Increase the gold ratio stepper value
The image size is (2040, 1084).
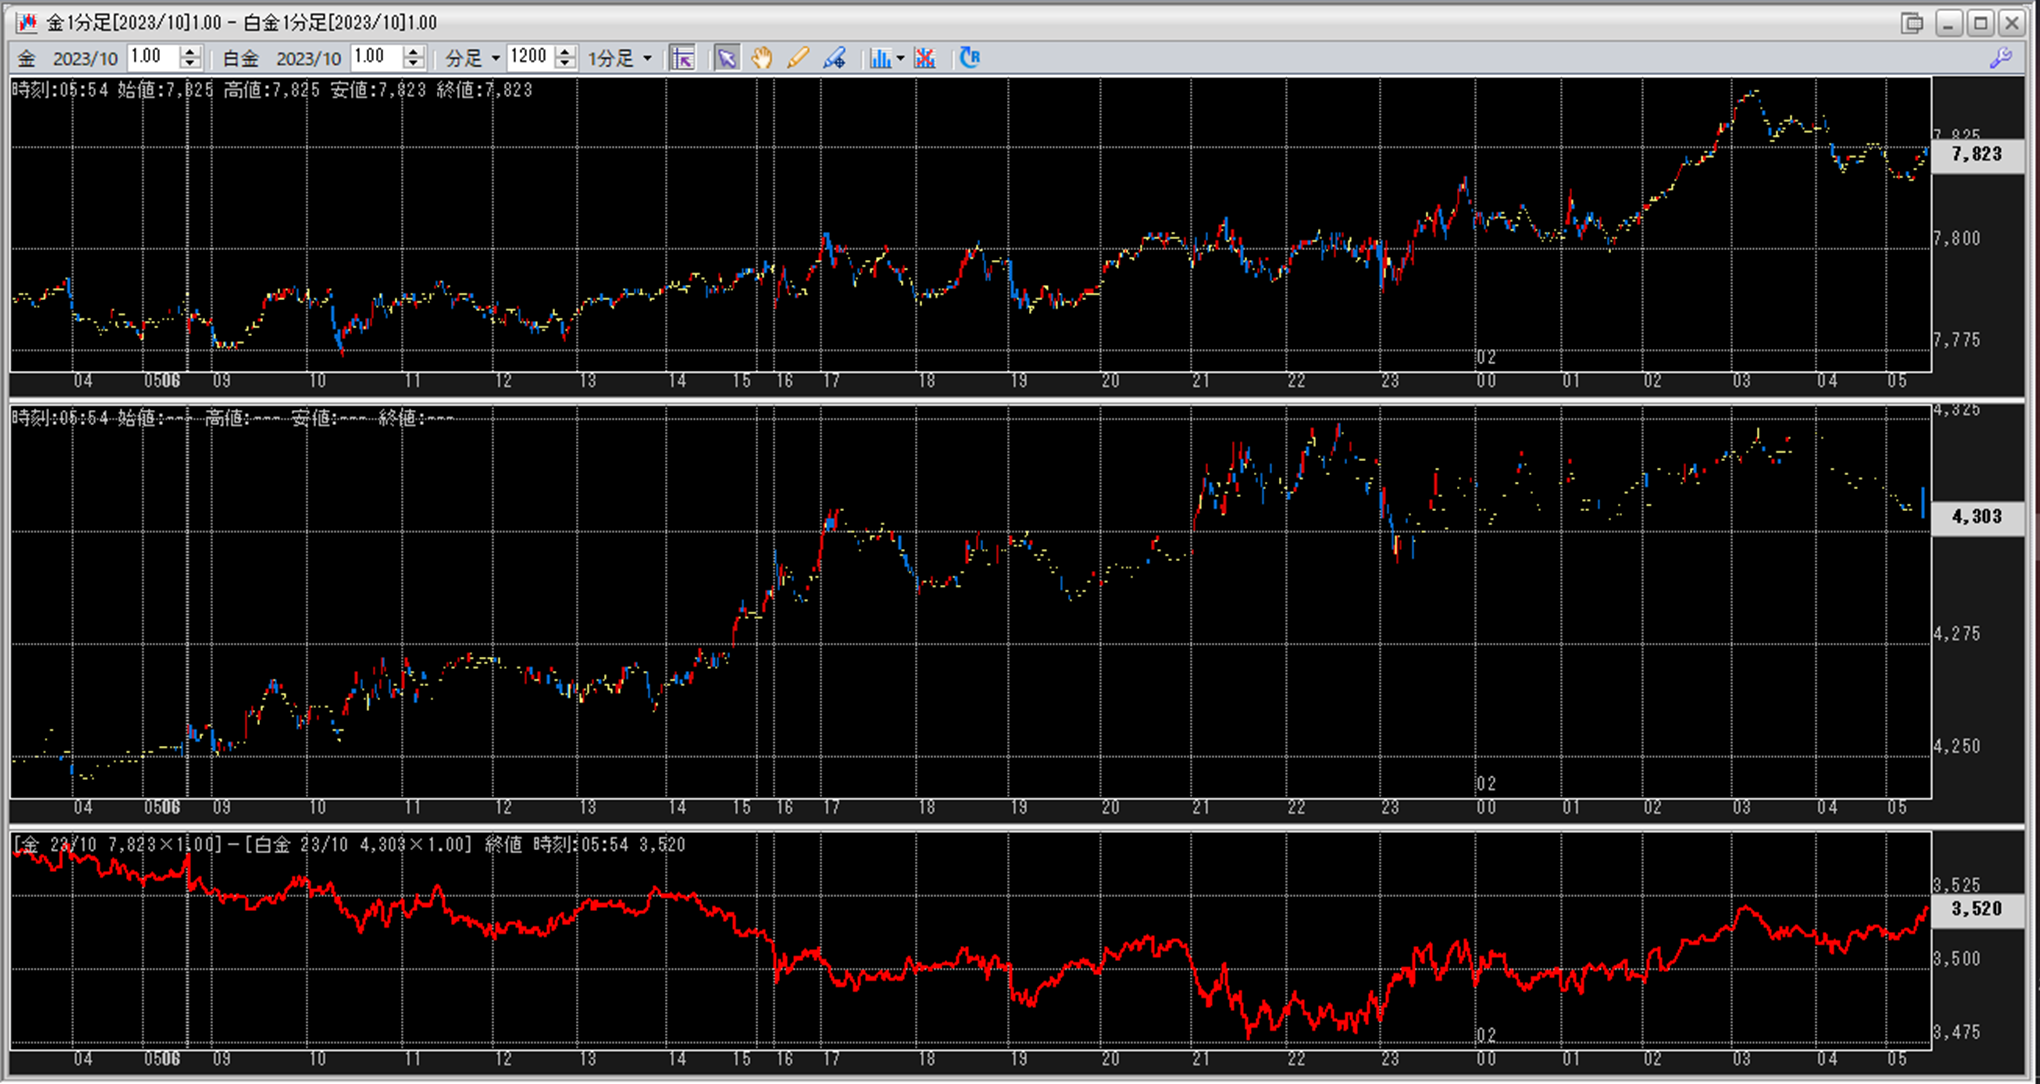pos(190,52)
